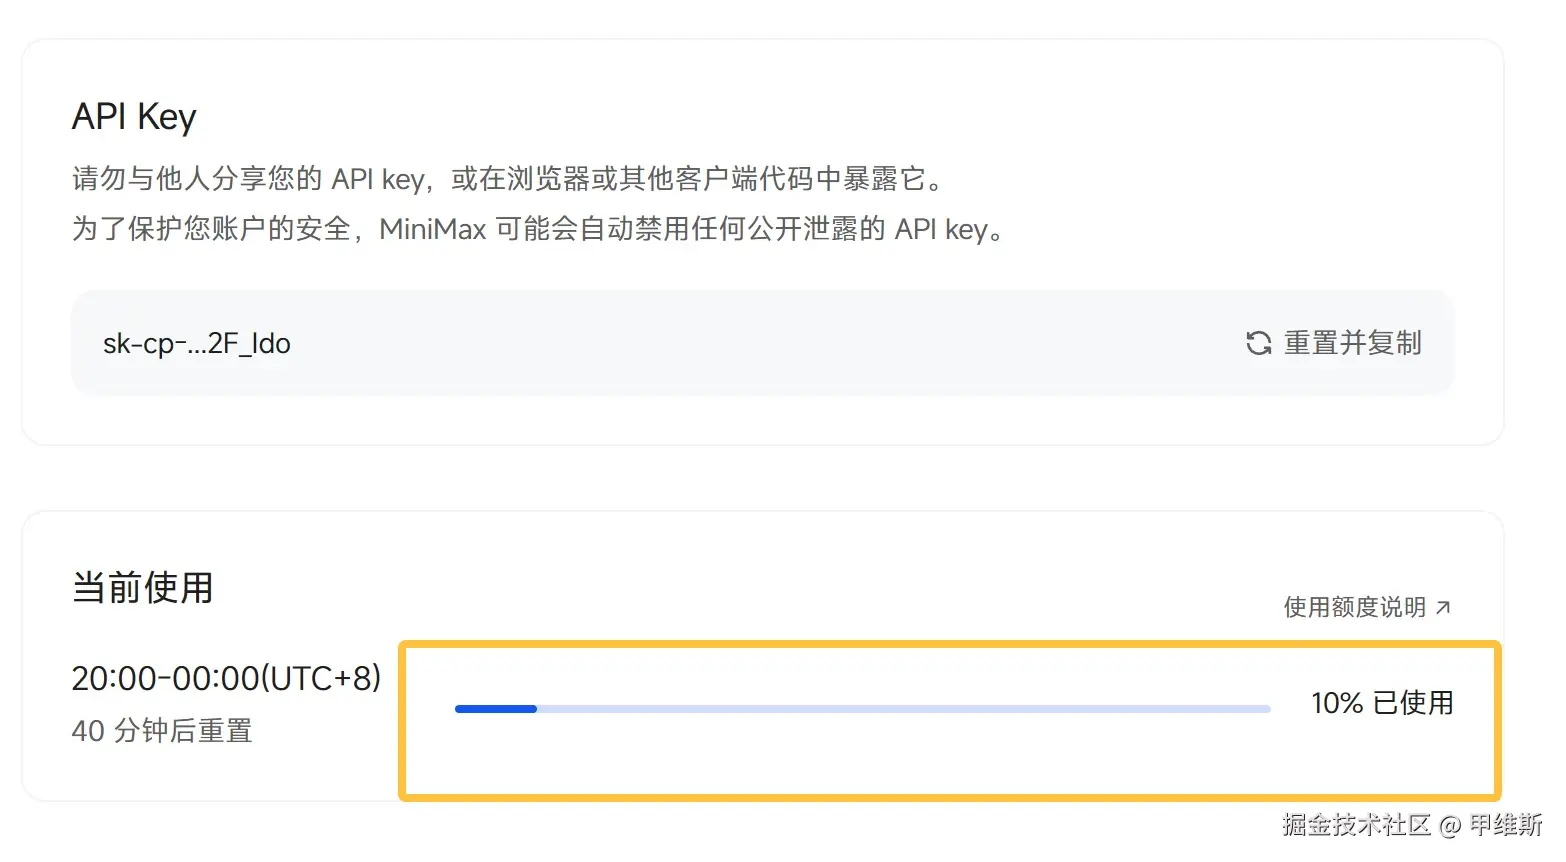Click the blue filled part of usage bar
Image resolution: width=1566 pixels, height=862 pixels.
(x=495, y=709)
